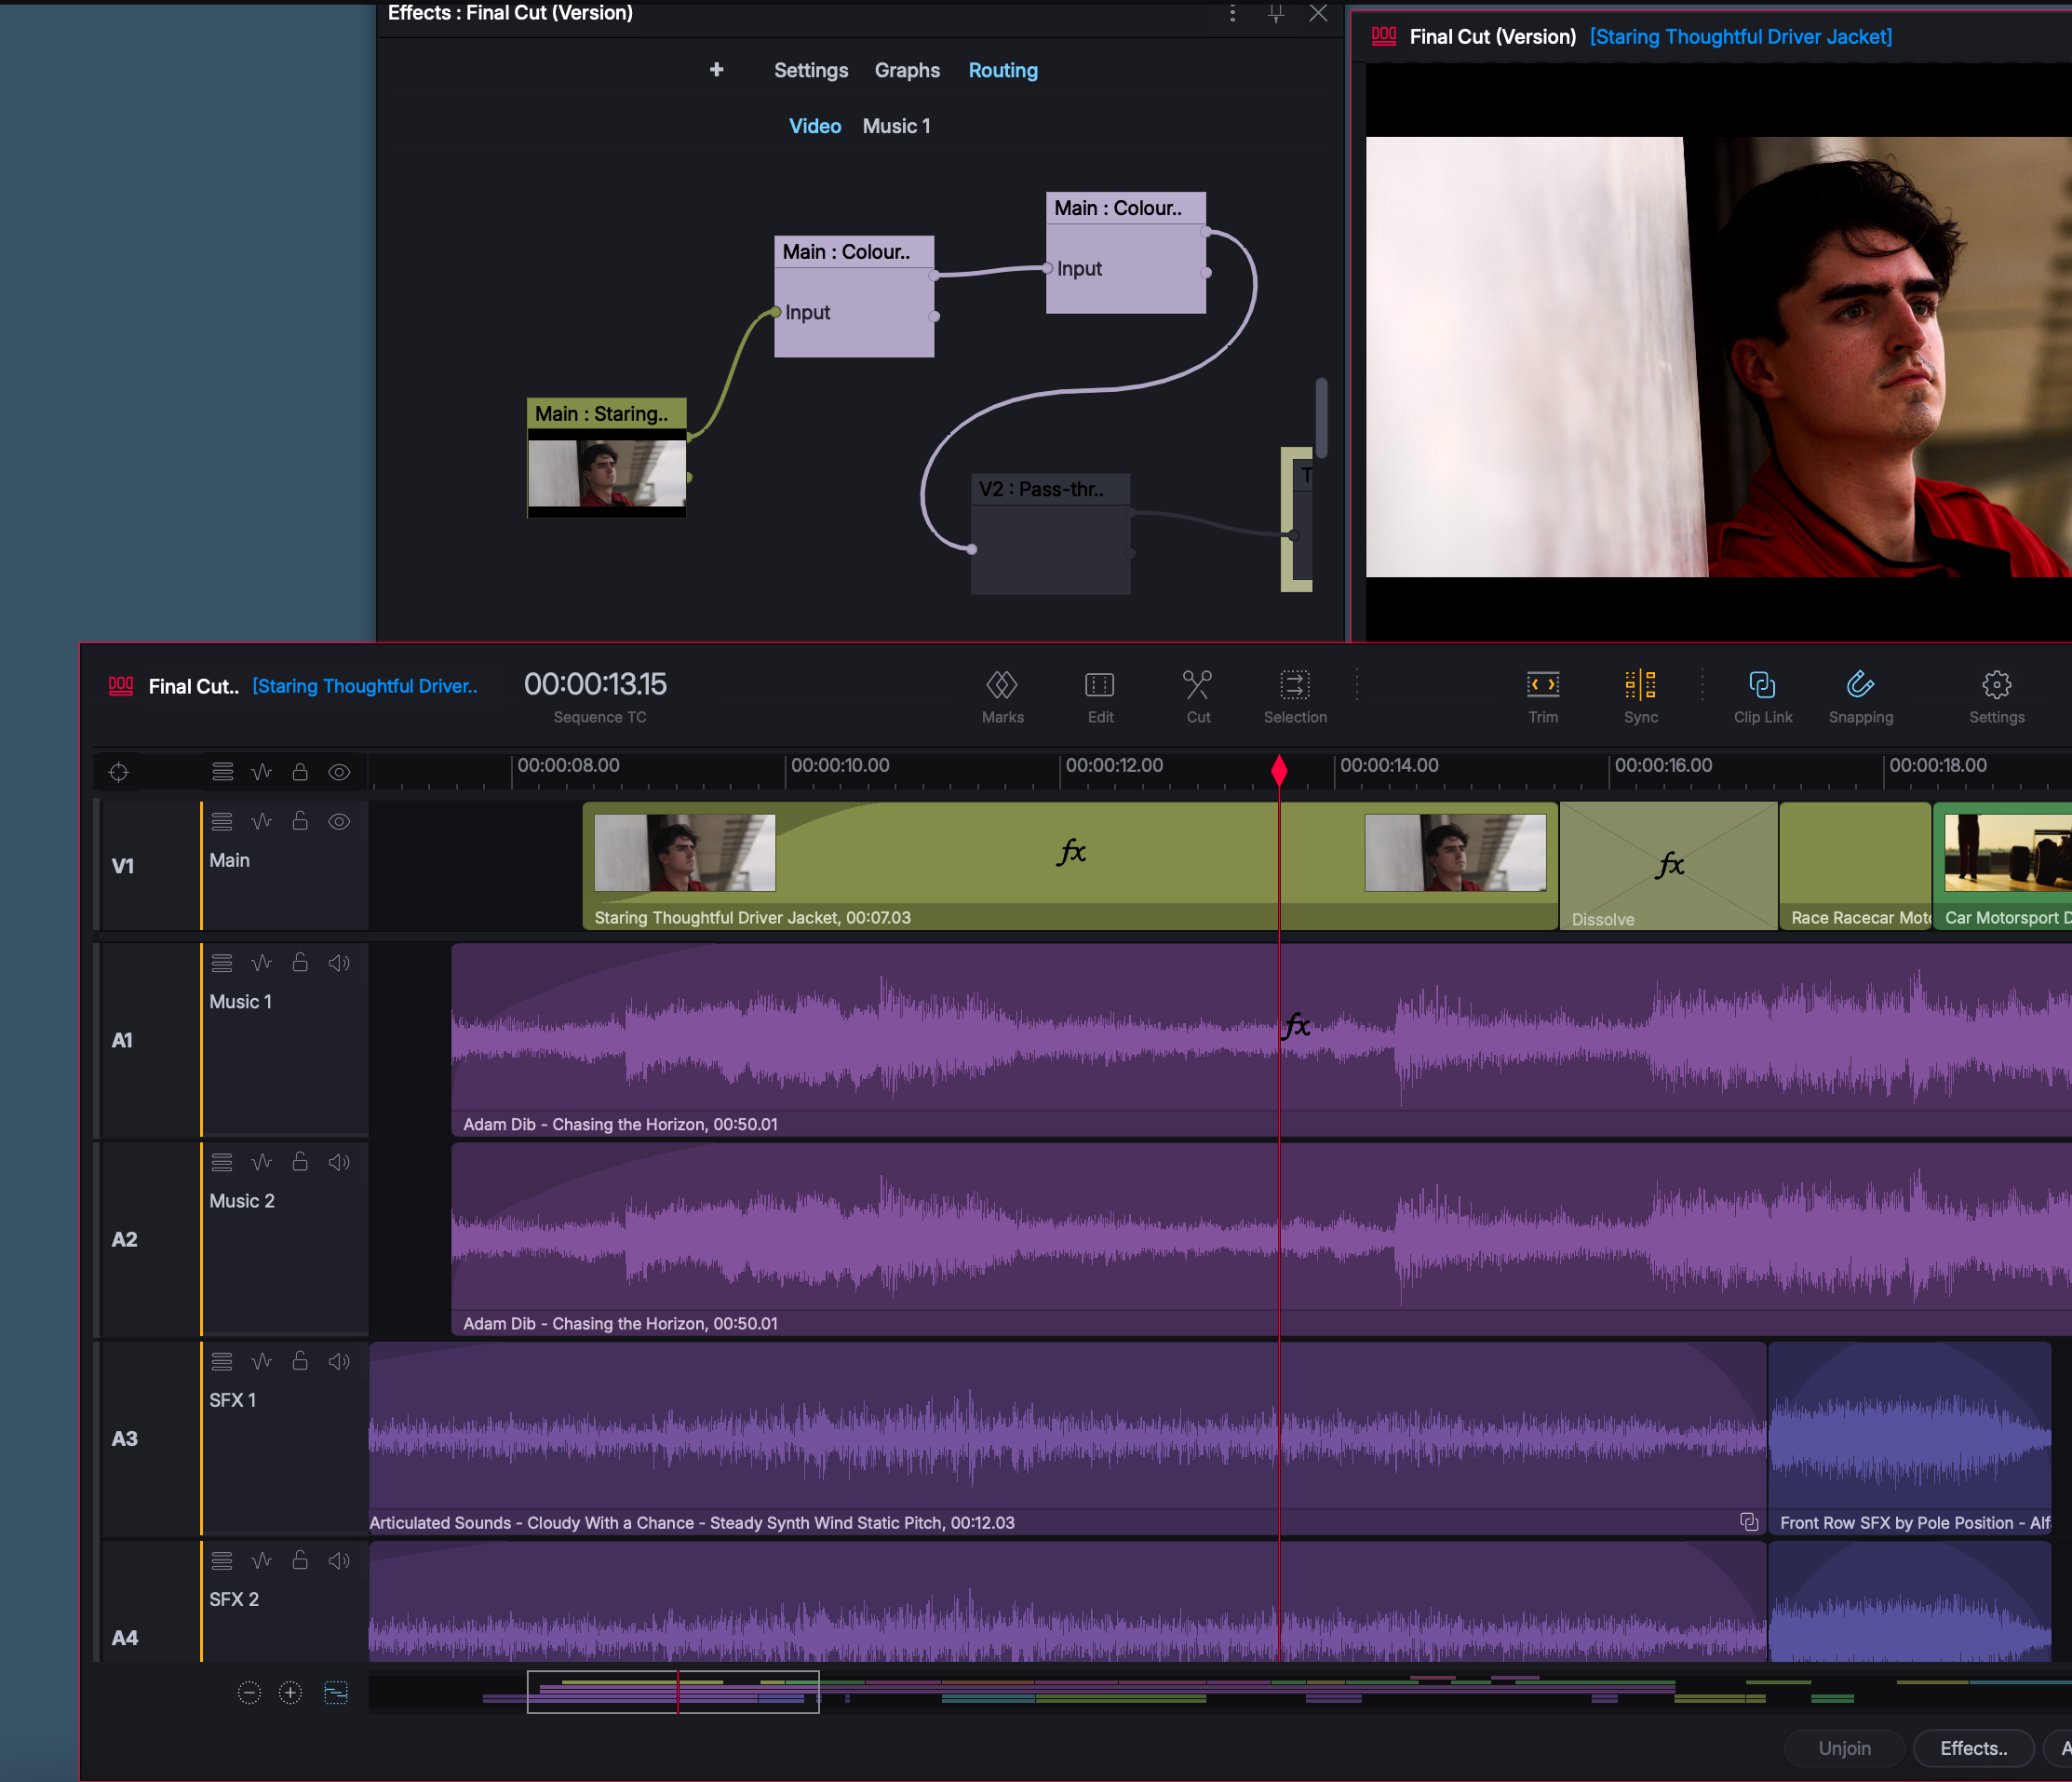Switch to the Graphs tab

click(907, 70)
